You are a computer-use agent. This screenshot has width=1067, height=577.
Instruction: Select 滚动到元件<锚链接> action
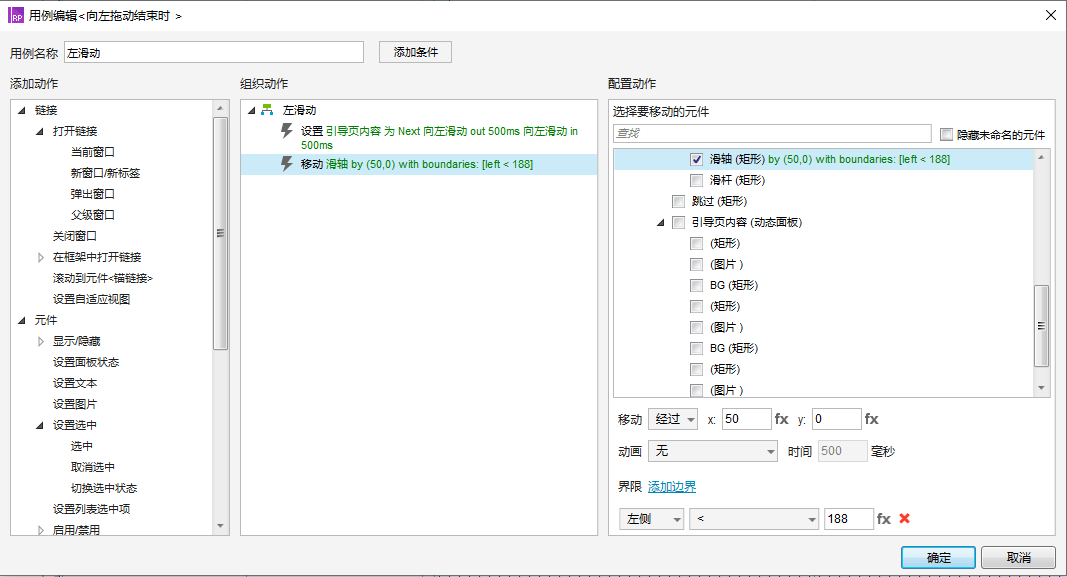[x=103, y=278]
